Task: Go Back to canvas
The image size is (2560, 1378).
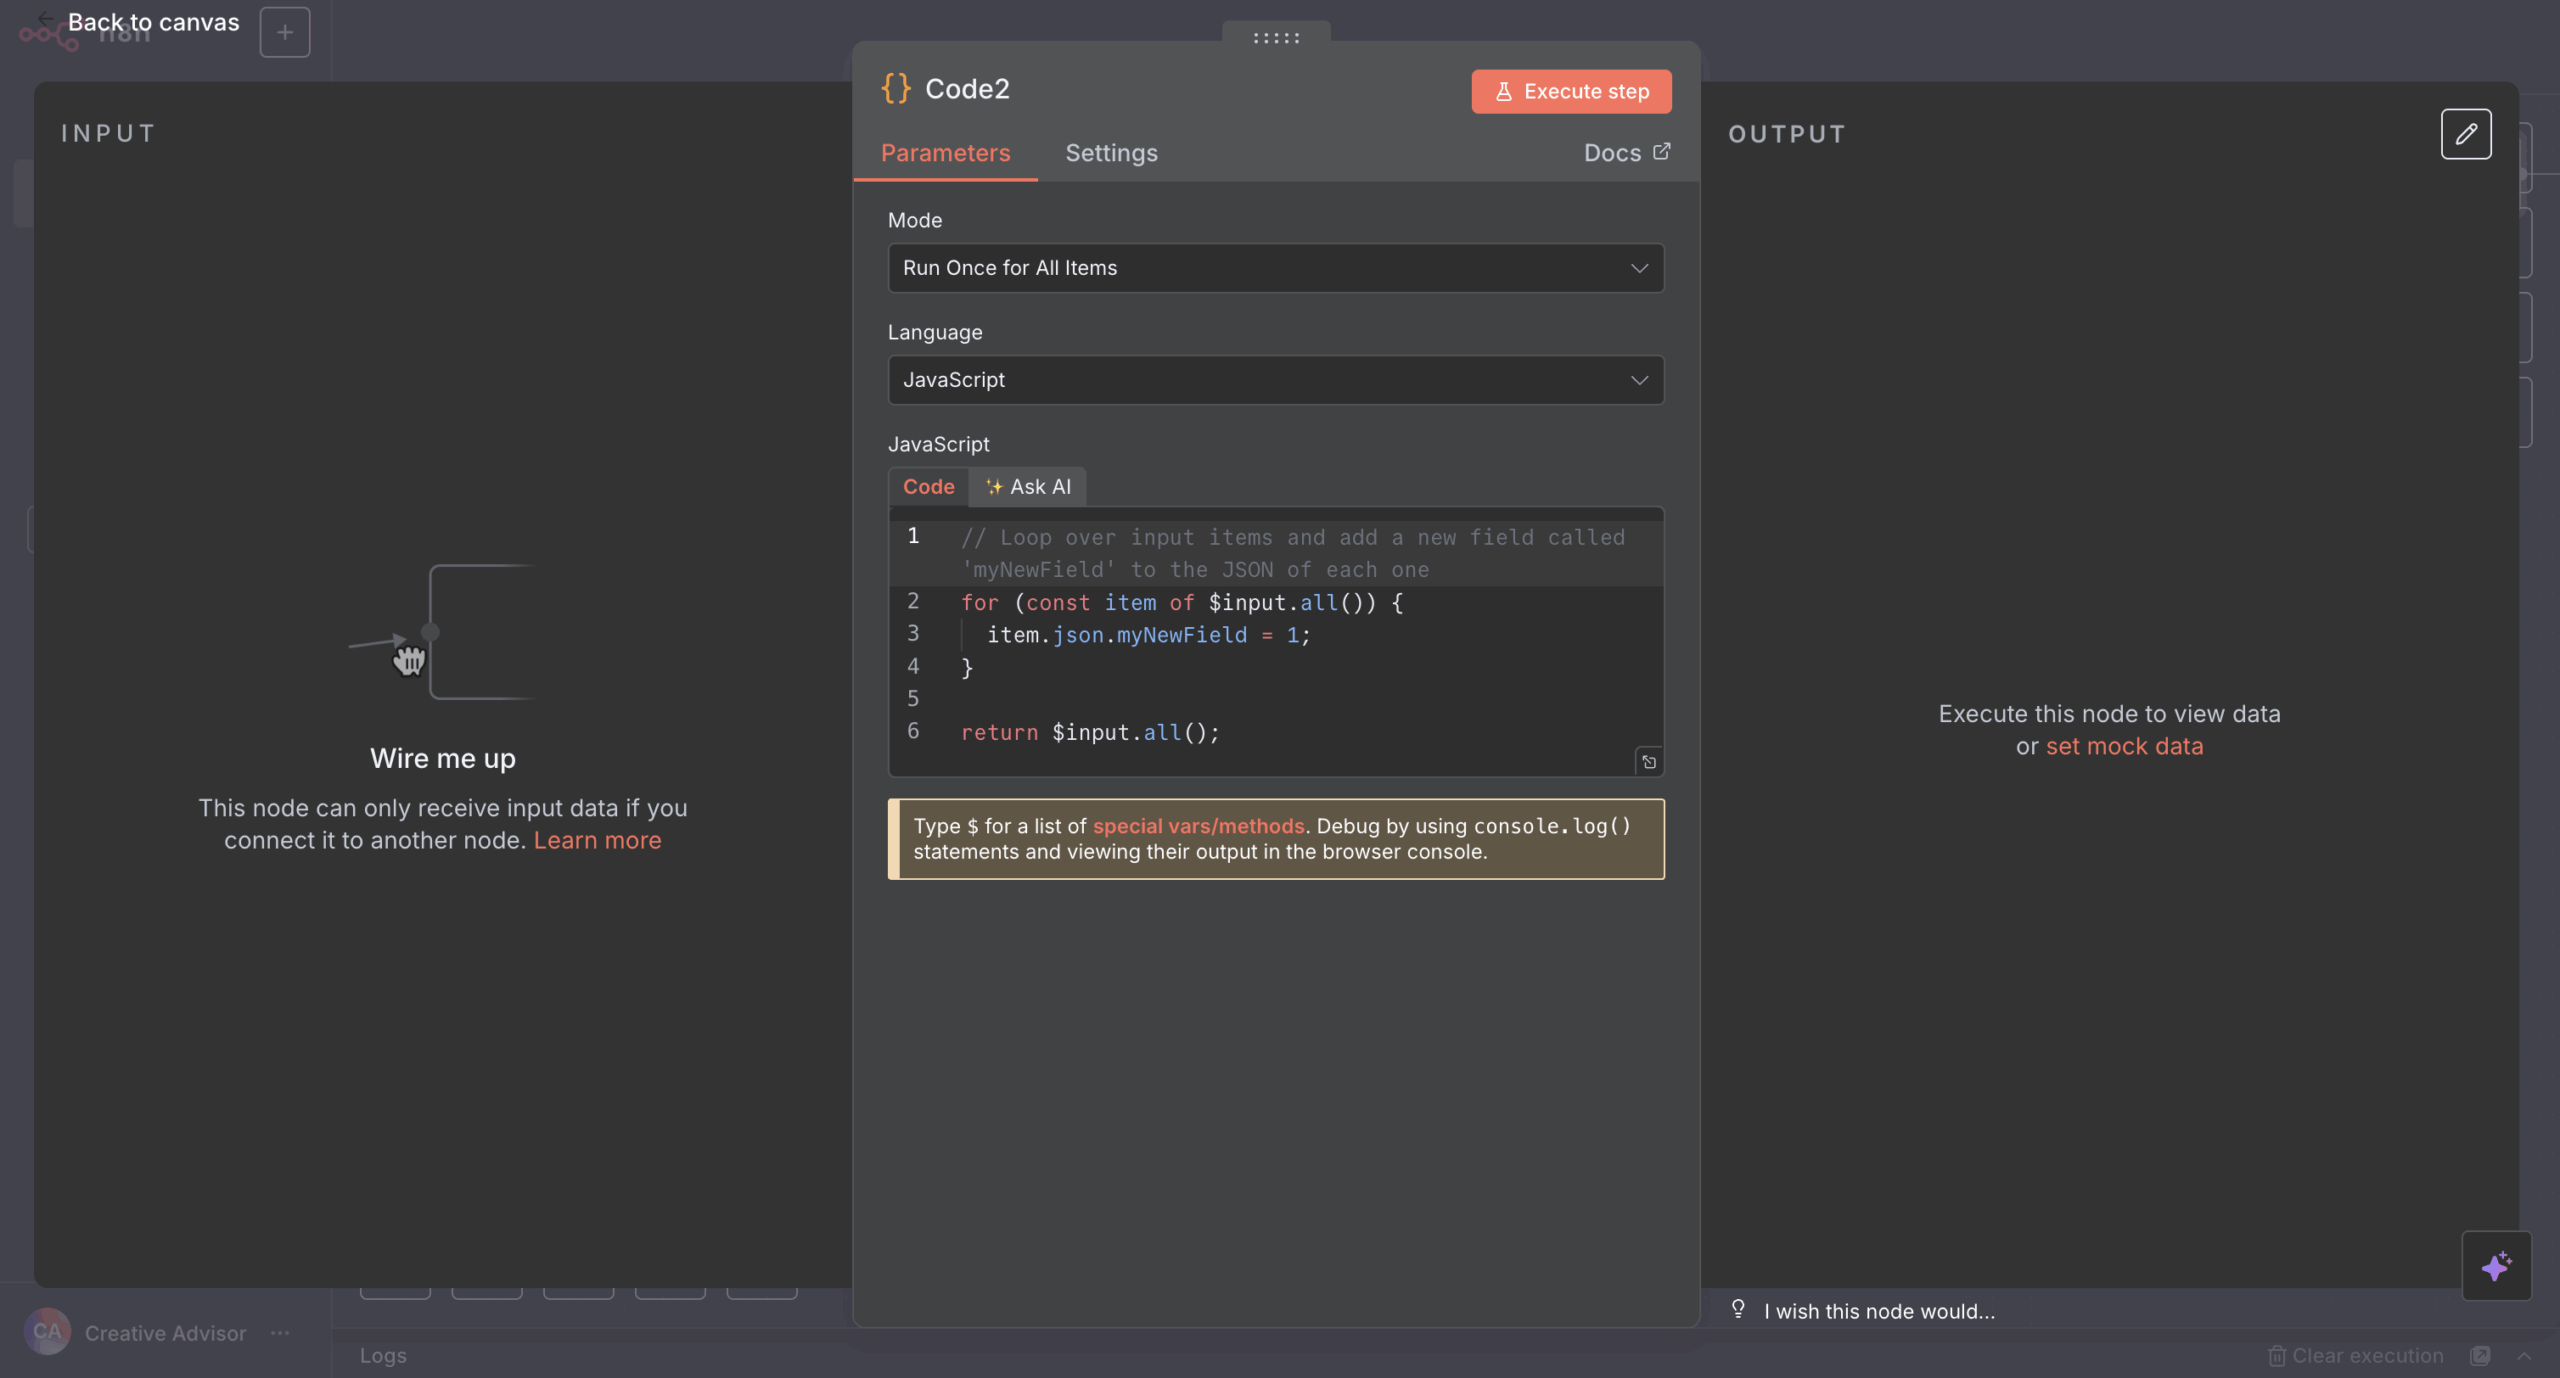Action: [x=140, y=22]
